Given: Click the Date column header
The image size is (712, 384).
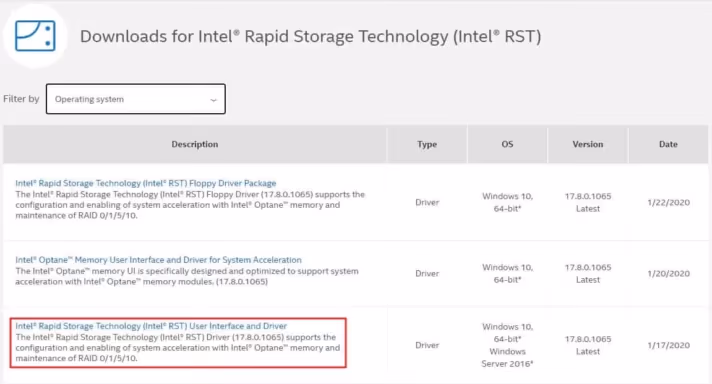Looking at the screenshot, I should 668,144.
